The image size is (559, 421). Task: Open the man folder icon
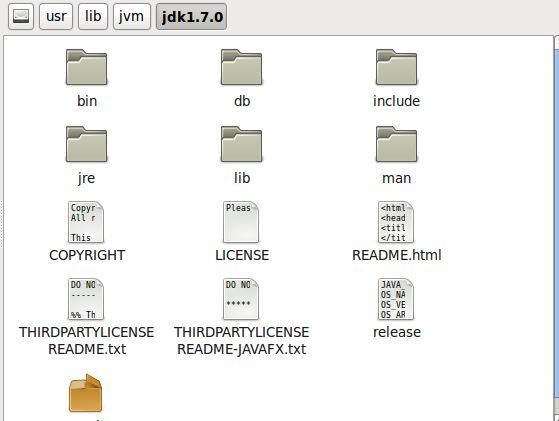coord(396,144)
